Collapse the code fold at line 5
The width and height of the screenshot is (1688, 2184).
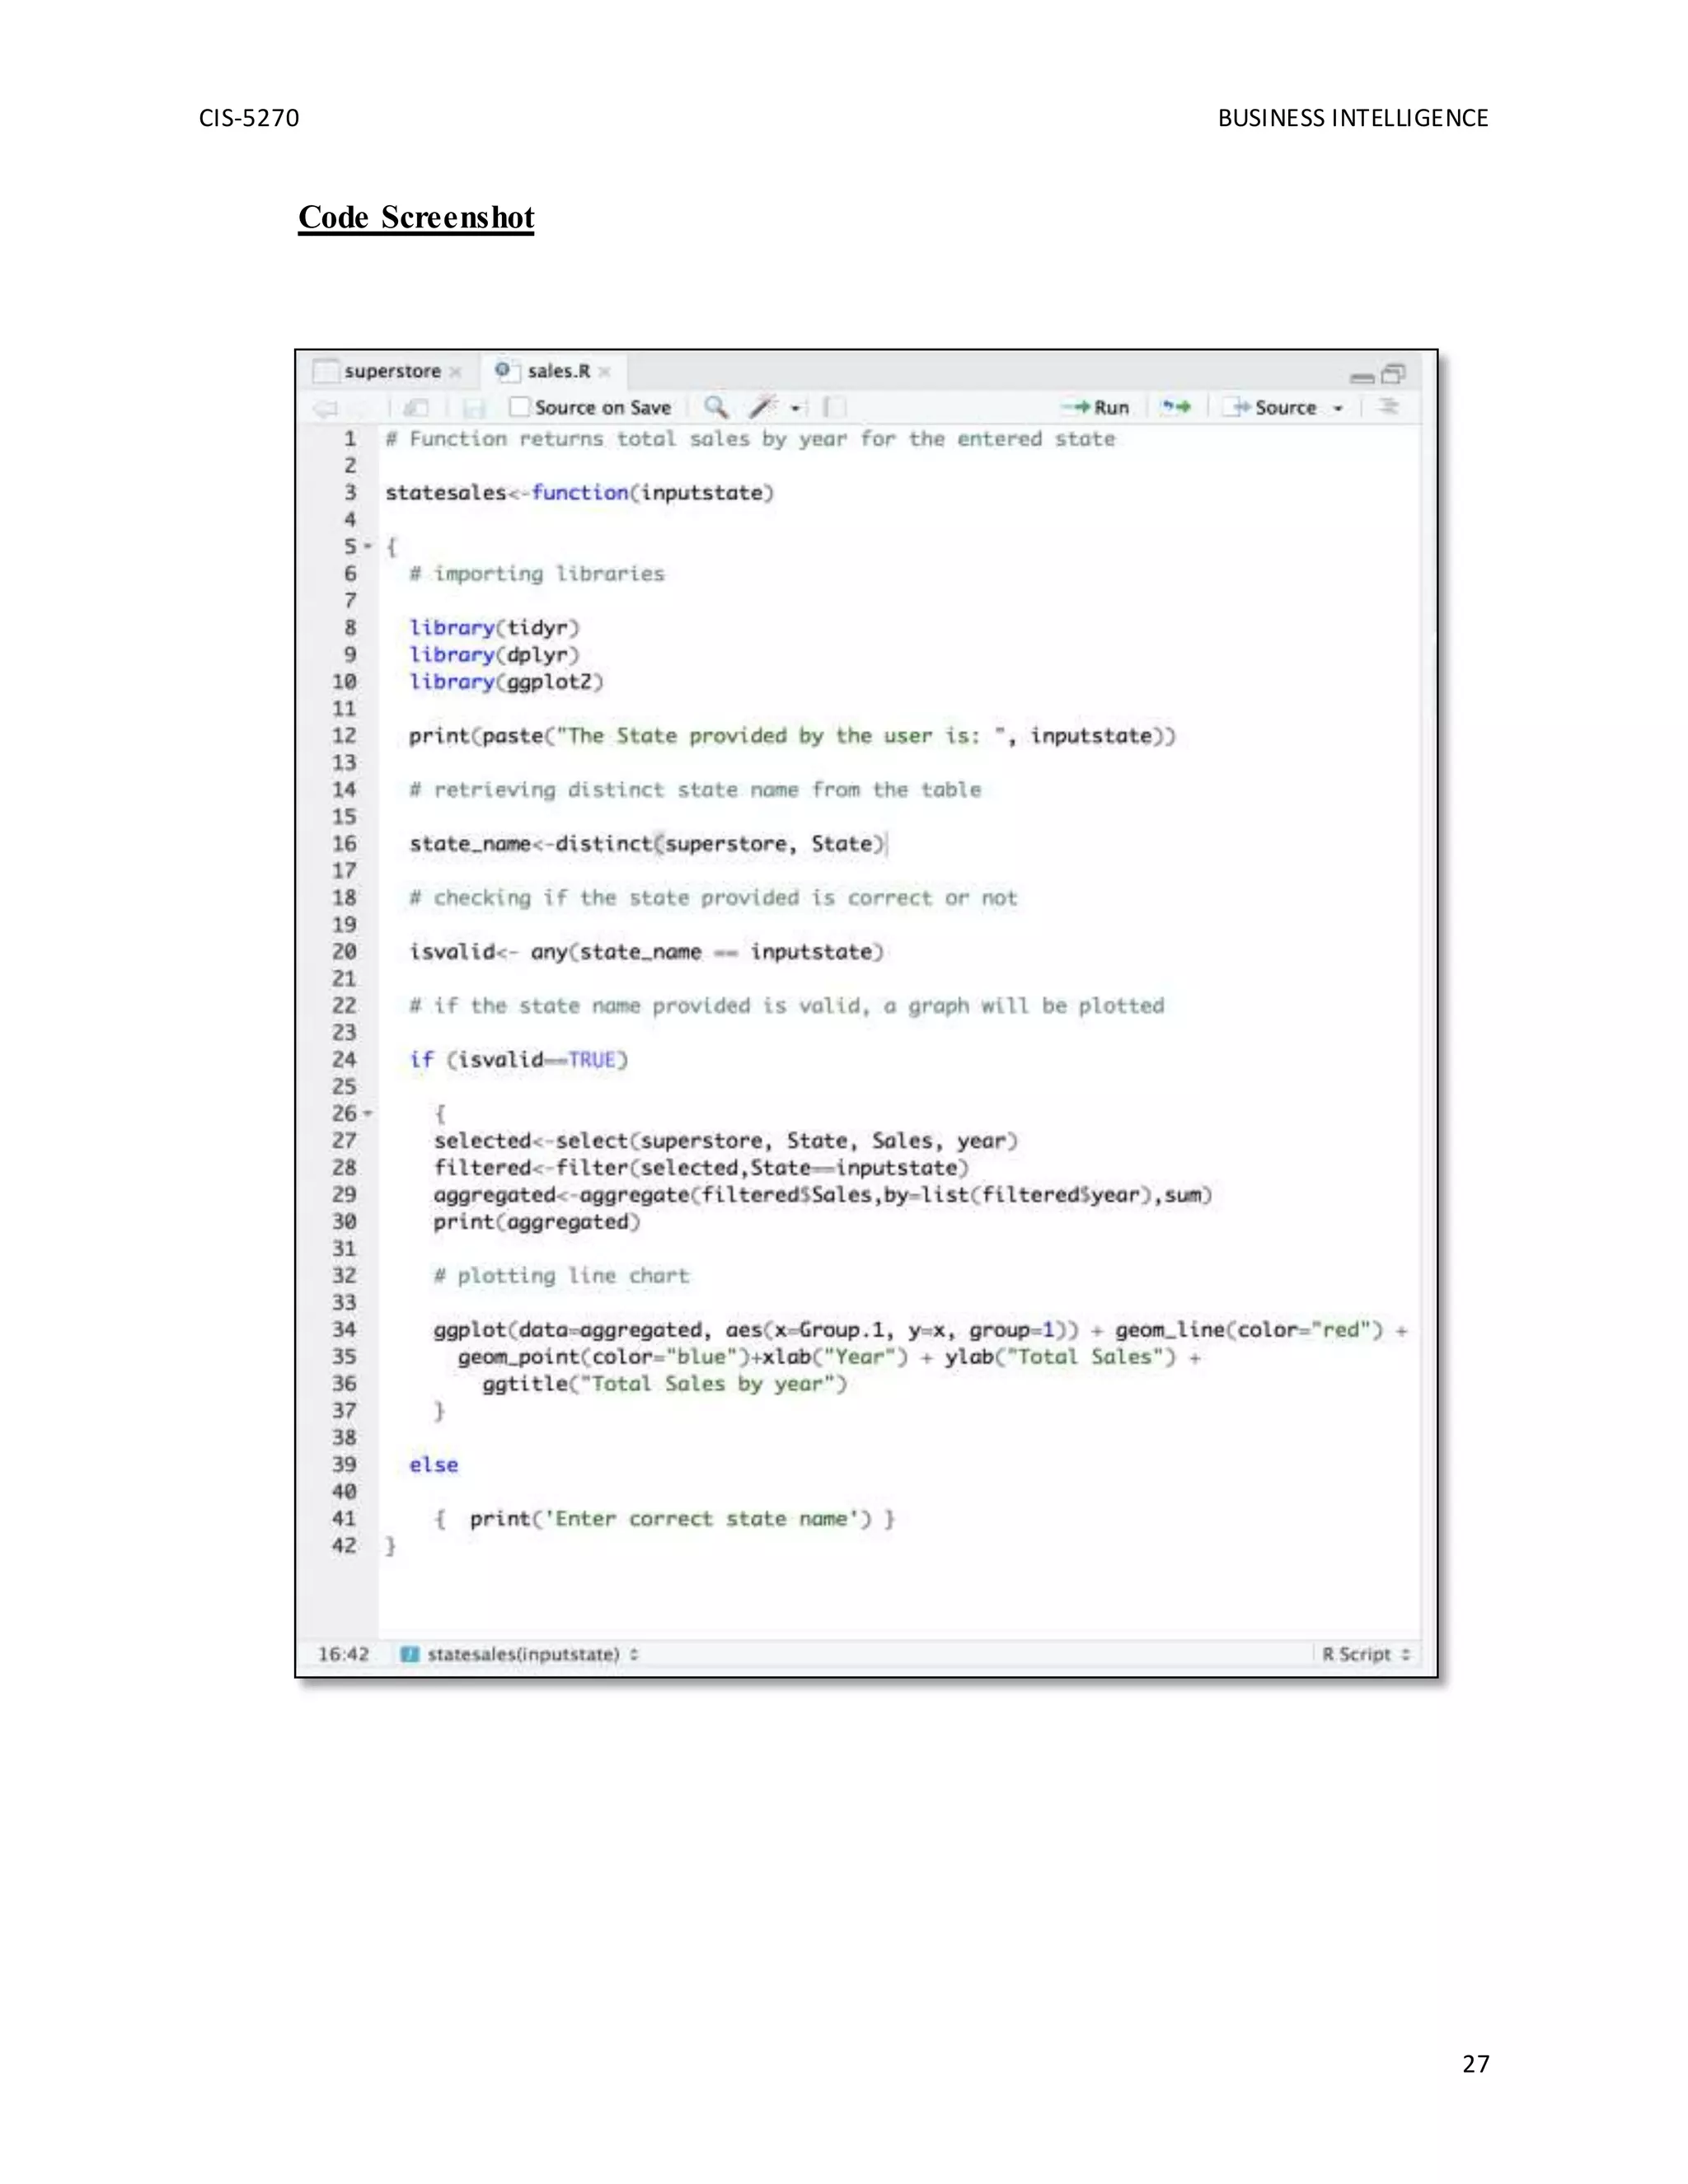pos(368,546)
